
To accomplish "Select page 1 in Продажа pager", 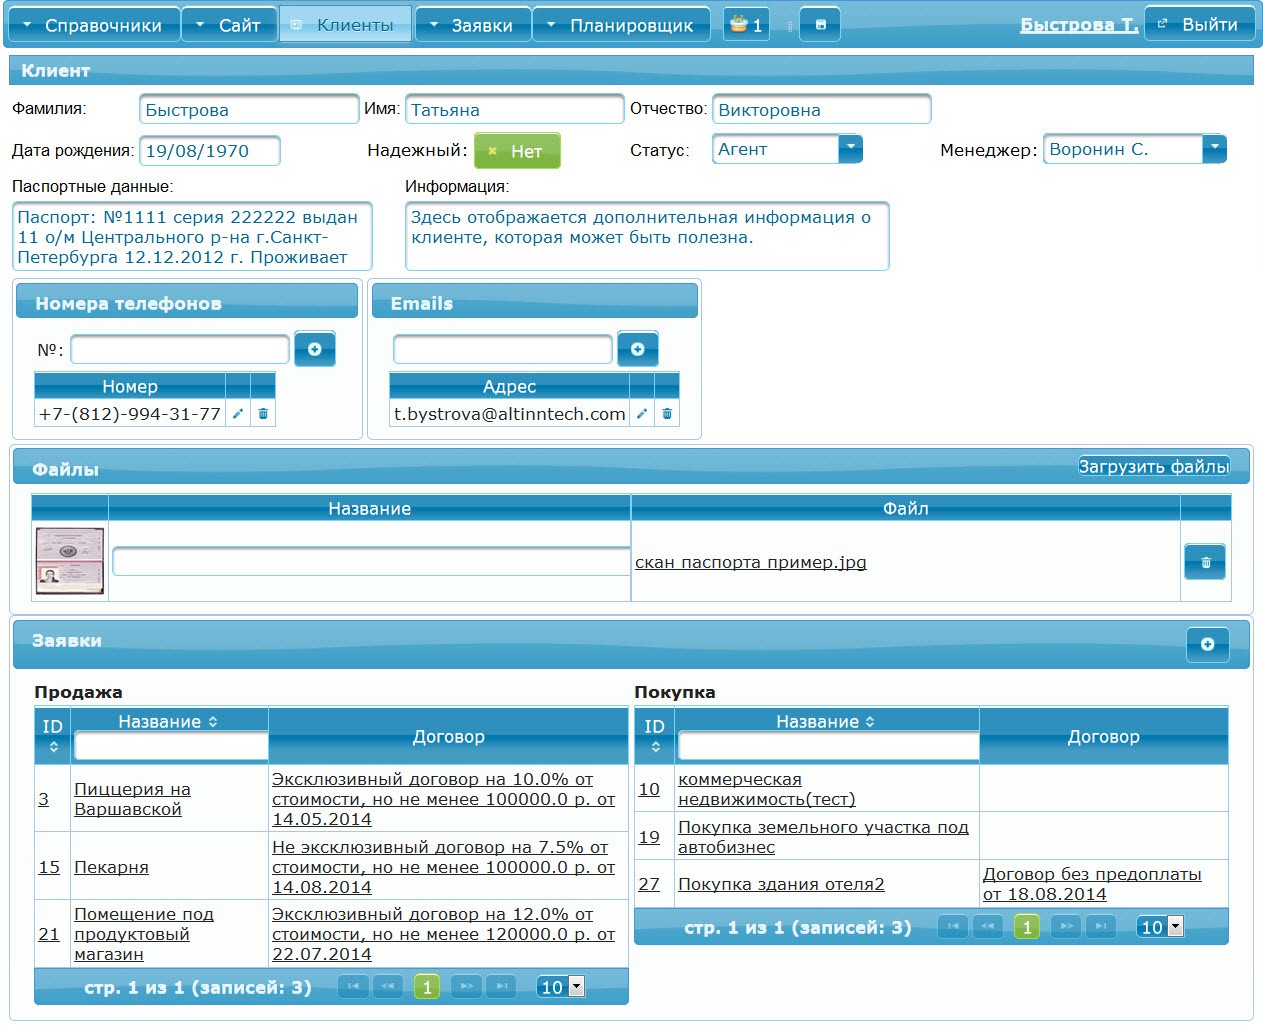I will (x=427, y=986).
